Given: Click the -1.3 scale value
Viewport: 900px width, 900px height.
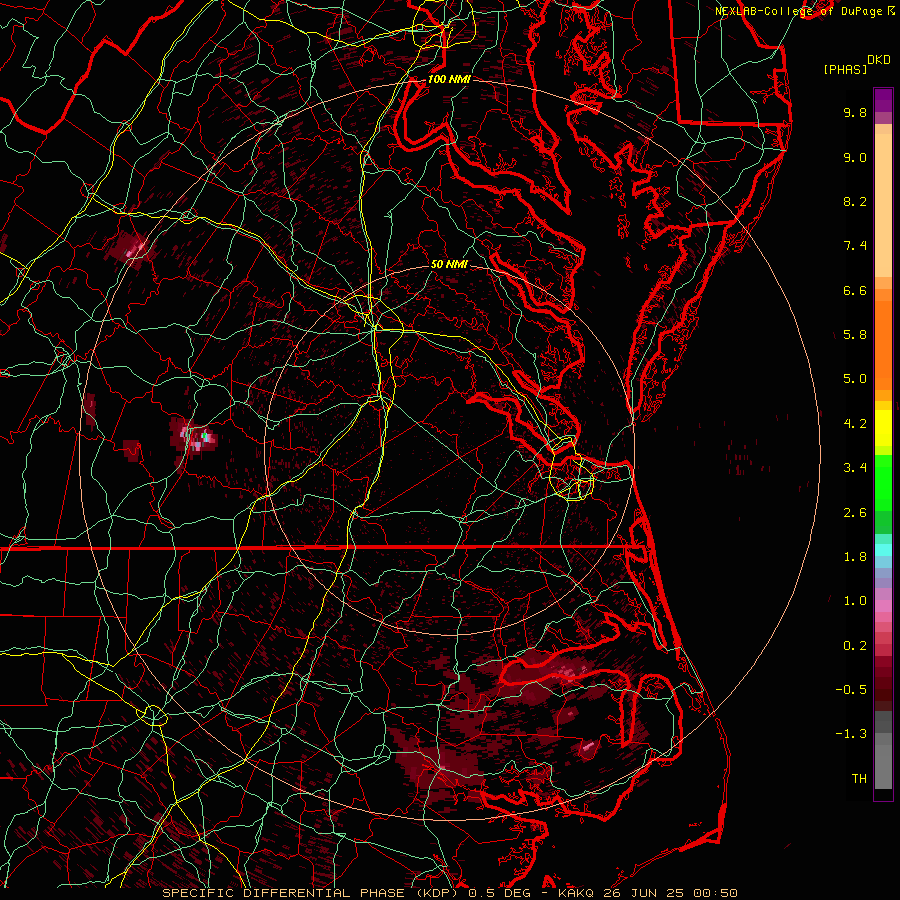Looking at the screenshot, I should (851, 735).
